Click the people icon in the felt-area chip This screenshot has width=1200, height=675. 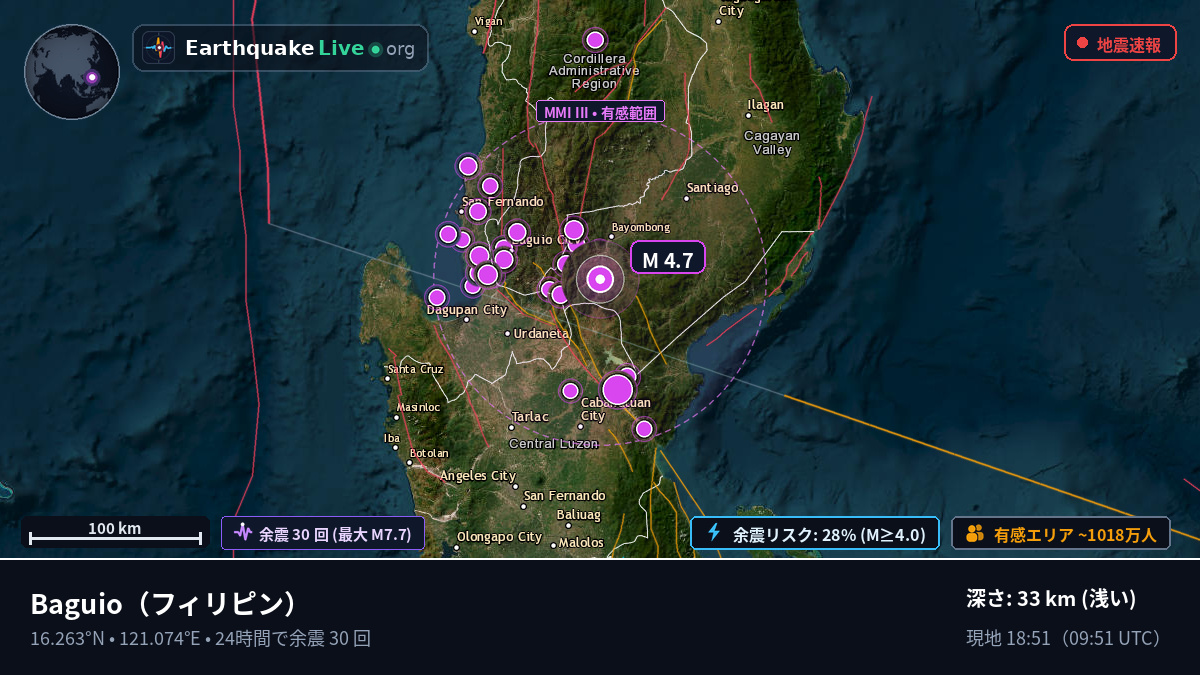(975, 534)
